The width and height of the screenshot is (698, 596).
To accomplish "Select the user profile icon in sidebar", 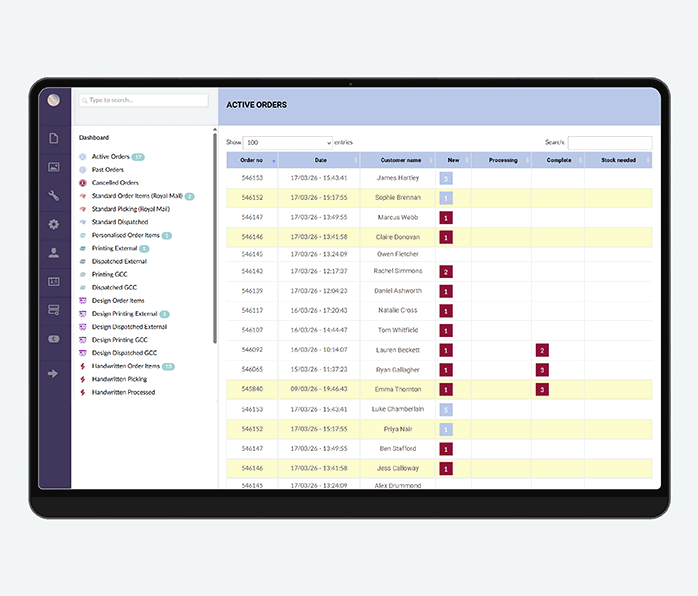I will pos(54,253).
